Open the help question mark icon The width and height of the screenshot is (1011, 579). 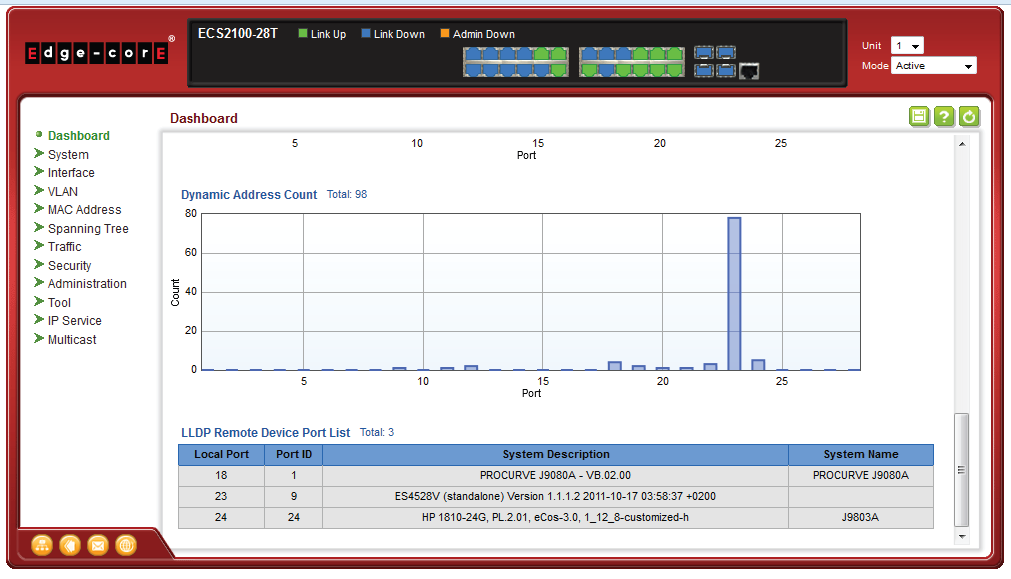tap(944, 116)
